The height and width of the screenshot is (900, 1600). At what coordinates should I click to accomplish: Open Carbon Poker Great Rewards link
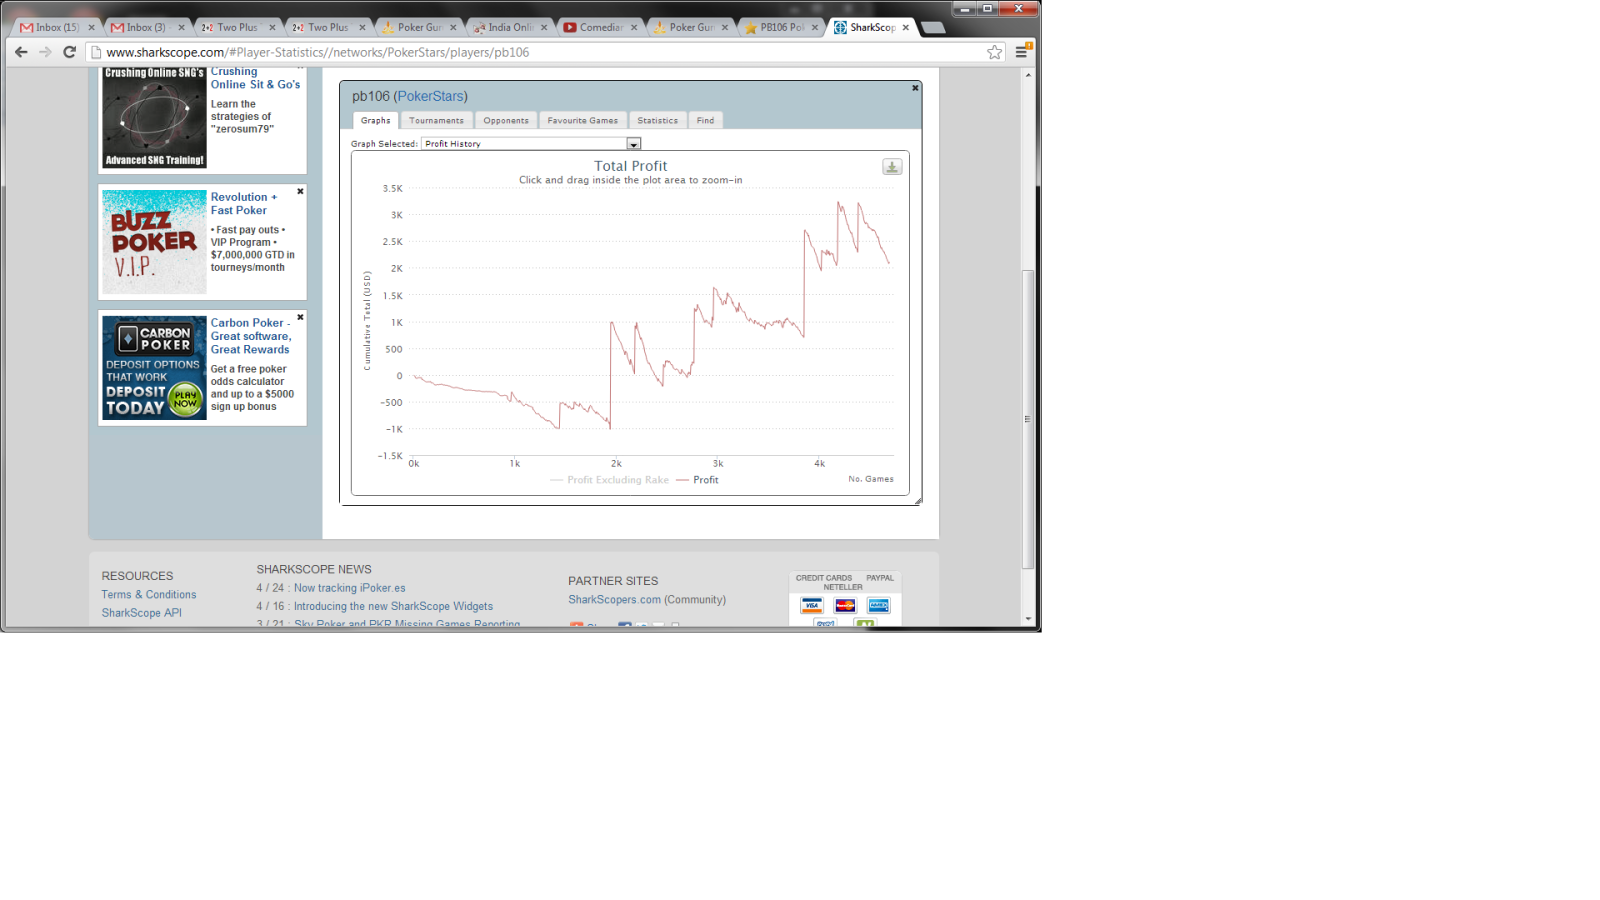pyautogui.click(x=251, y=336)
